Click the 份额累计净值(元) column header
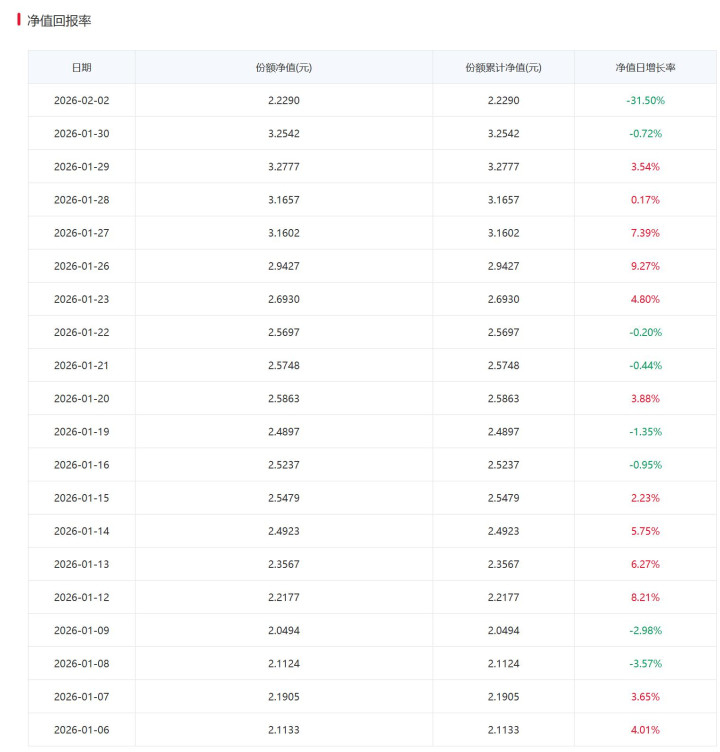 [503, 67]
